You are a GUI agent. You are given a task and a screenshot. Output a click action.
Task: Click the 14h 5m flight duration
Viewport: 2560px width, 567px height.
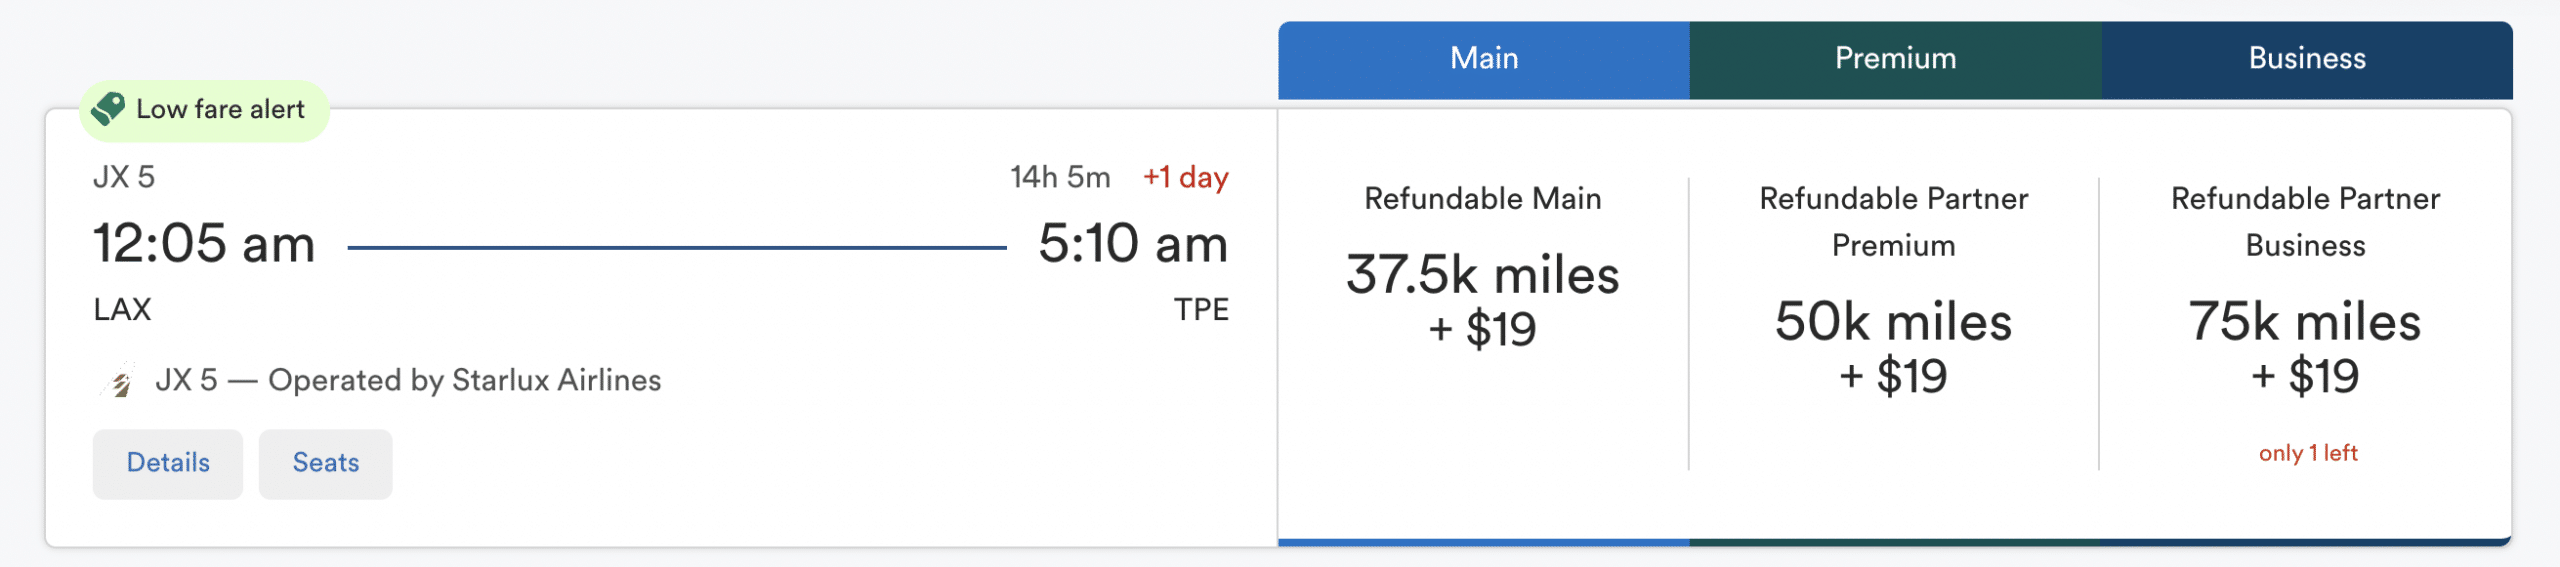tap(1060, 178)
